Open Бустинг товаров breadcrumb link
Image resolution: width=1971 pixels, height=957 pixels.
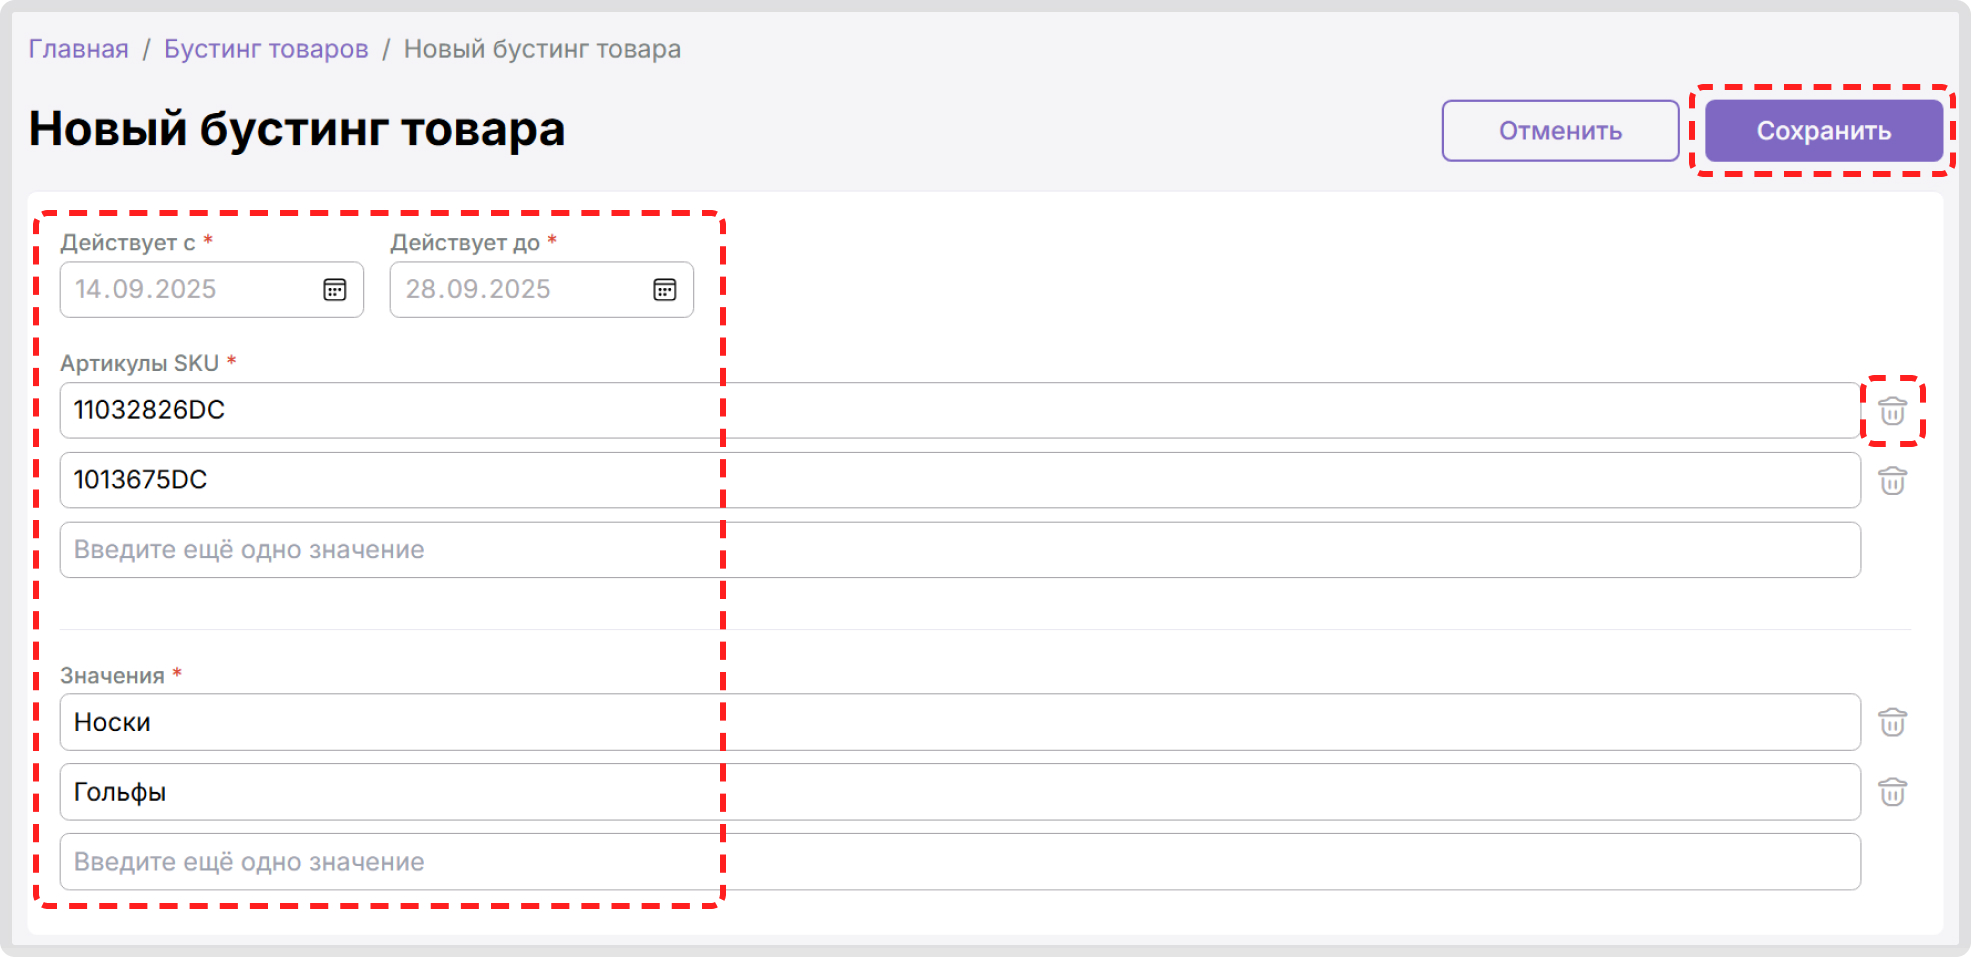pyautogui.click(x=266, y=49)
